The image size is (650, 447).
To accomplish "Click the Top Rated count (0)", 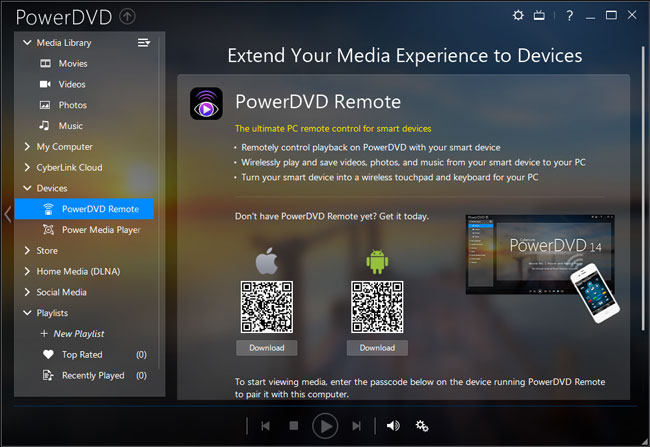I will pyautogui.click(x=141, y=355).
